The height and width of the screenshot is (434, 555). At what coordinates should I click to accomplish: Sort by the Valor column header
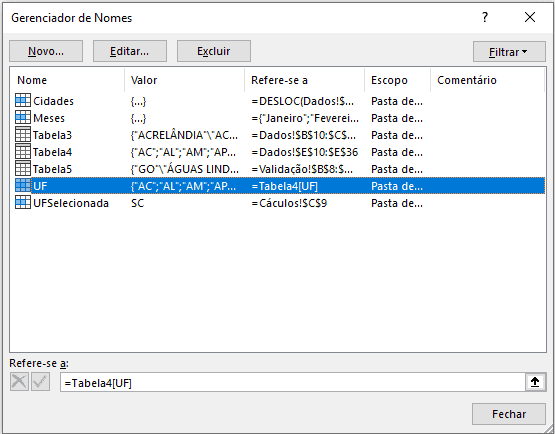184,80
